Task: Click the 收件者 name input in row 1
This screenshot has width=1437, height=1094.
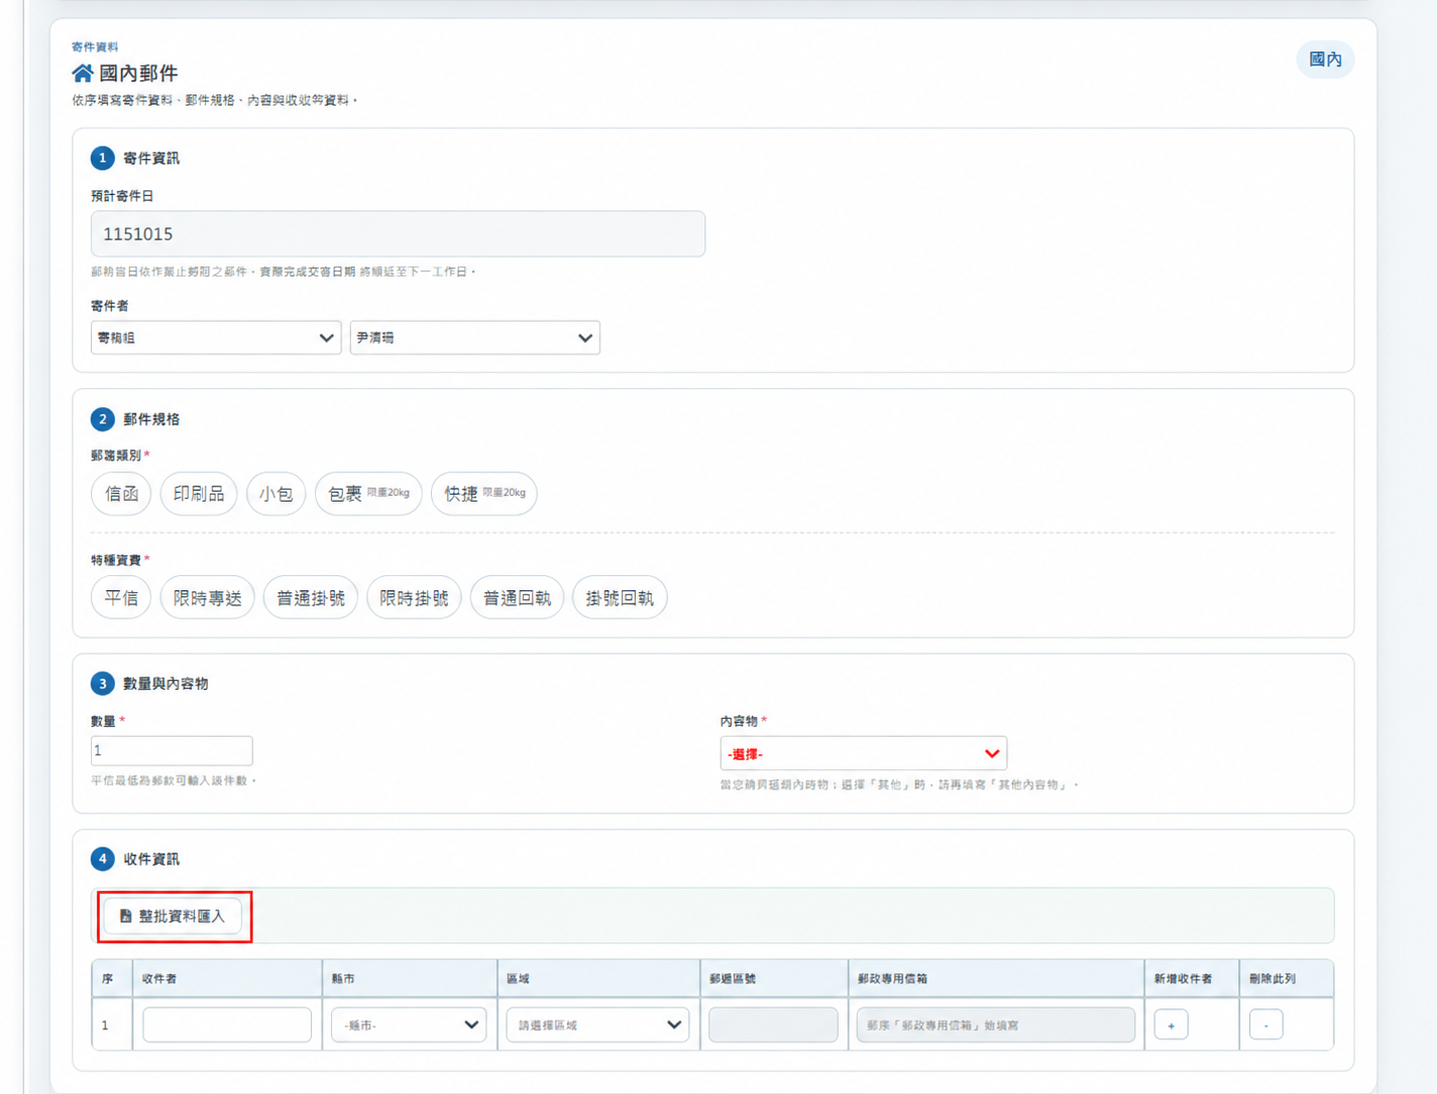Action: point(227,1025)
